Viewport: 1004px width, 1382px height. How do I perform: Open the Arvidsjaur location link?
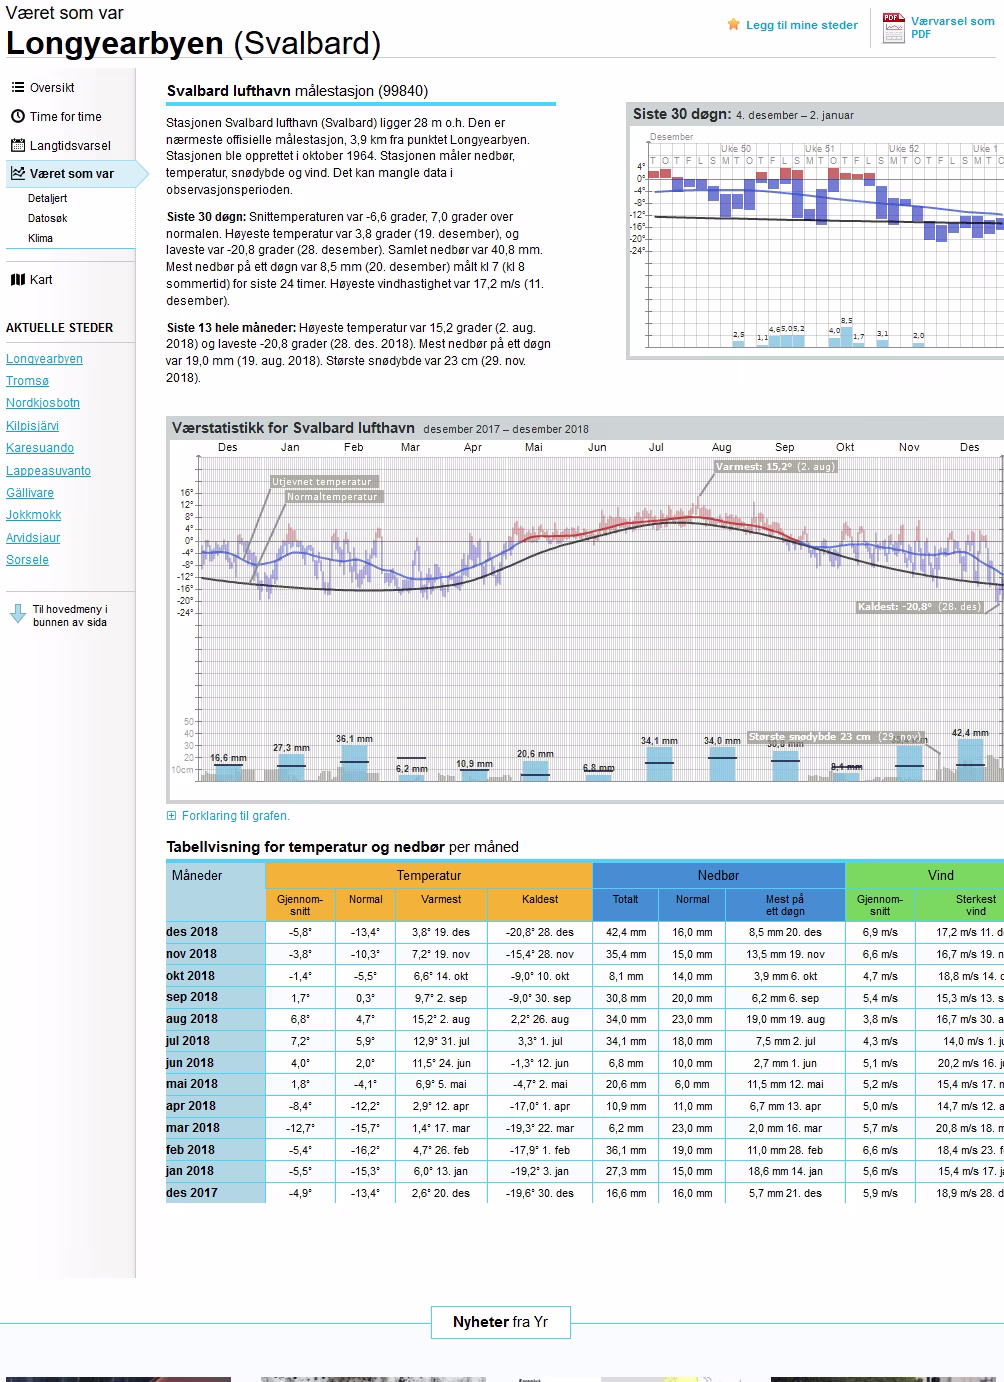tap(33, 538)
